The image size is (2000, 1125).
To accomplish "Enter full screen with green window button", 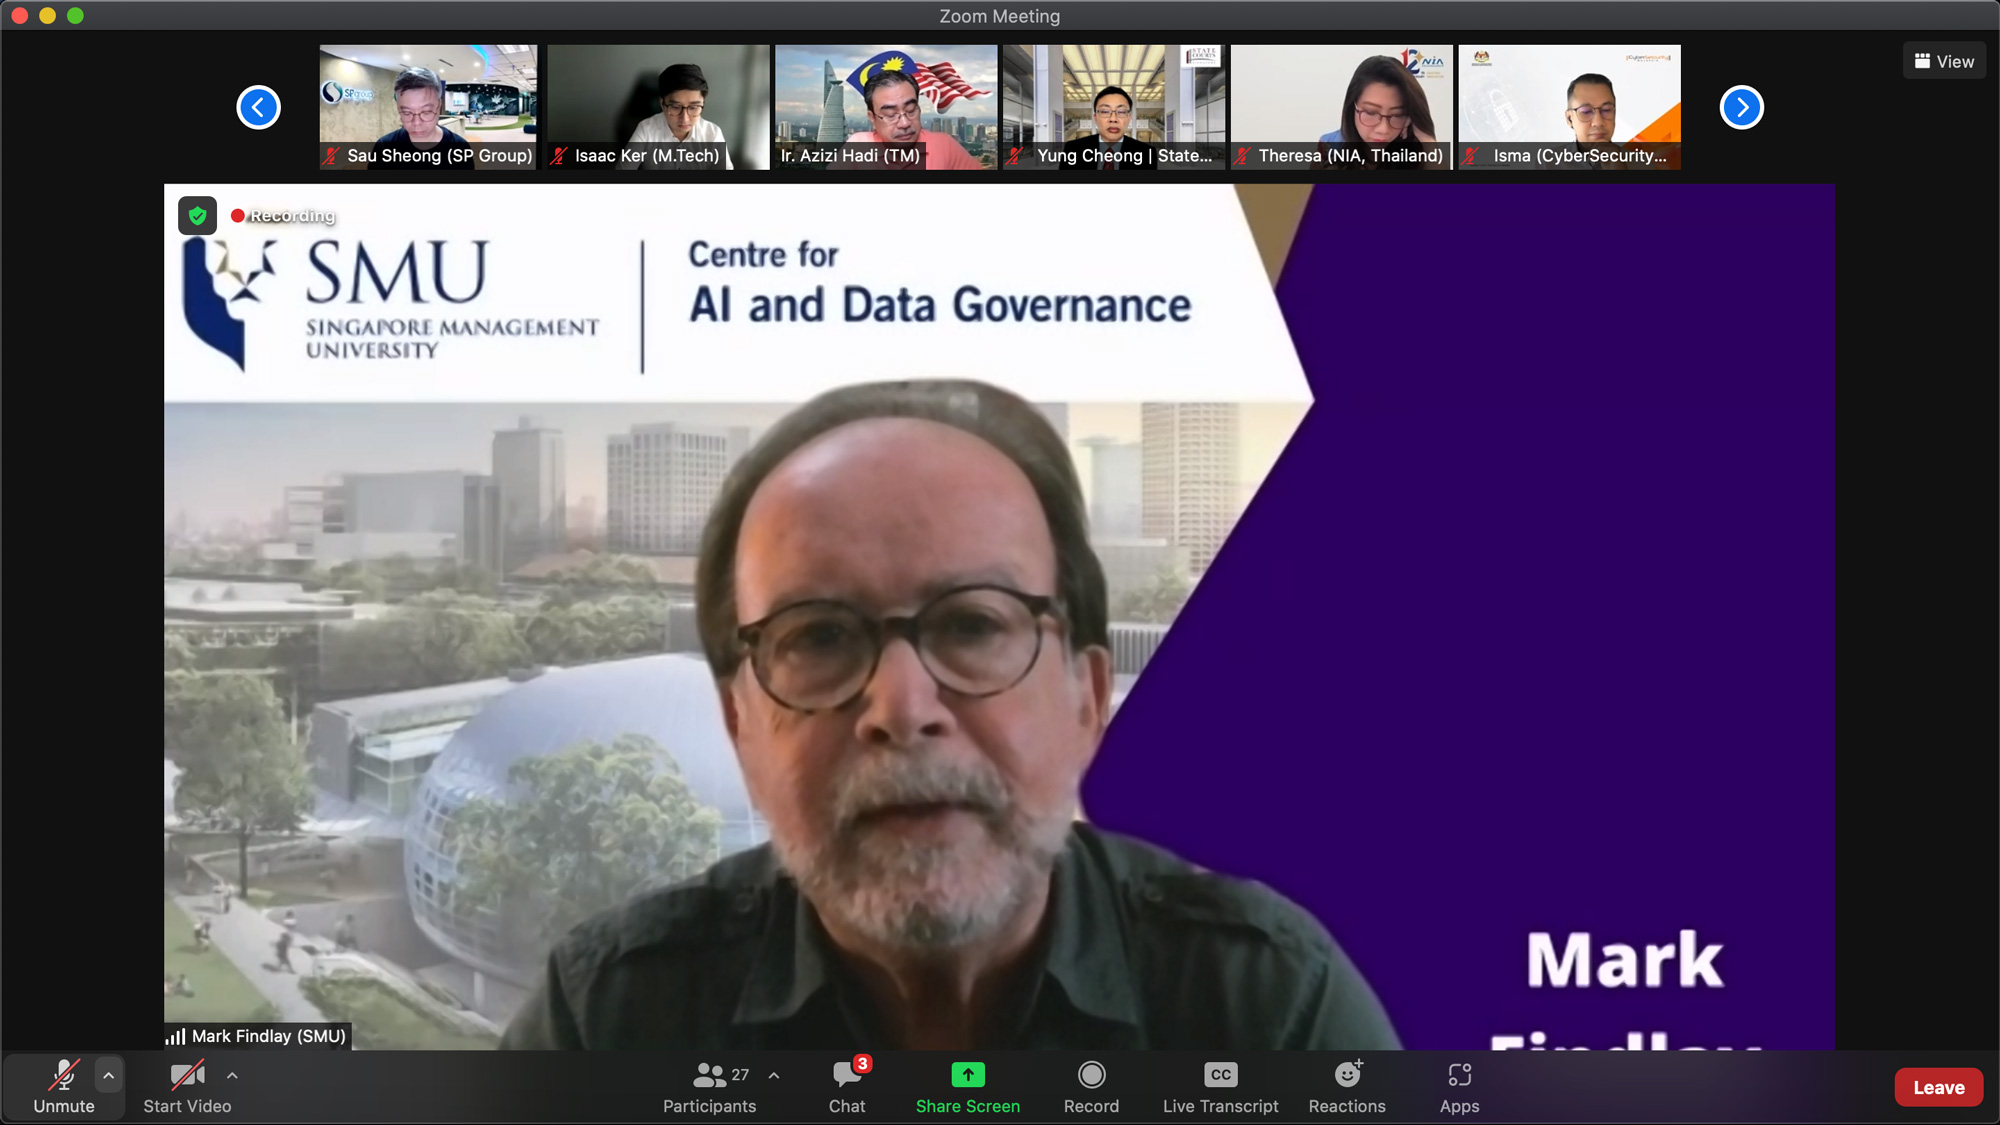I will point(75,16).
